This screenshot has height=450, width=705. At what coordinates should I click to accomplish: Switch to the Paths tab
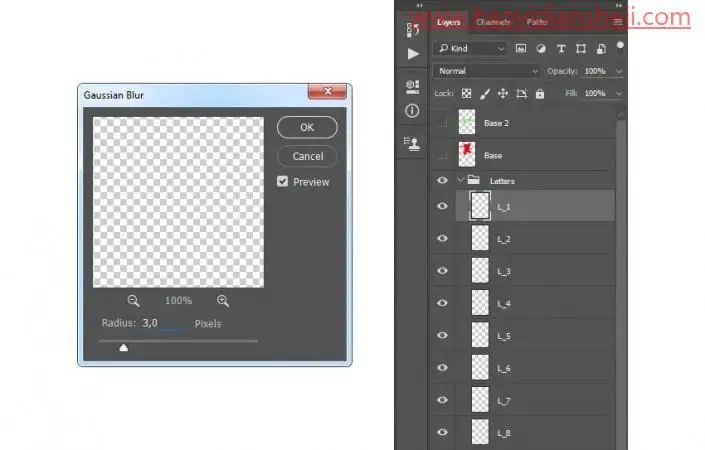tap(537, 22)
